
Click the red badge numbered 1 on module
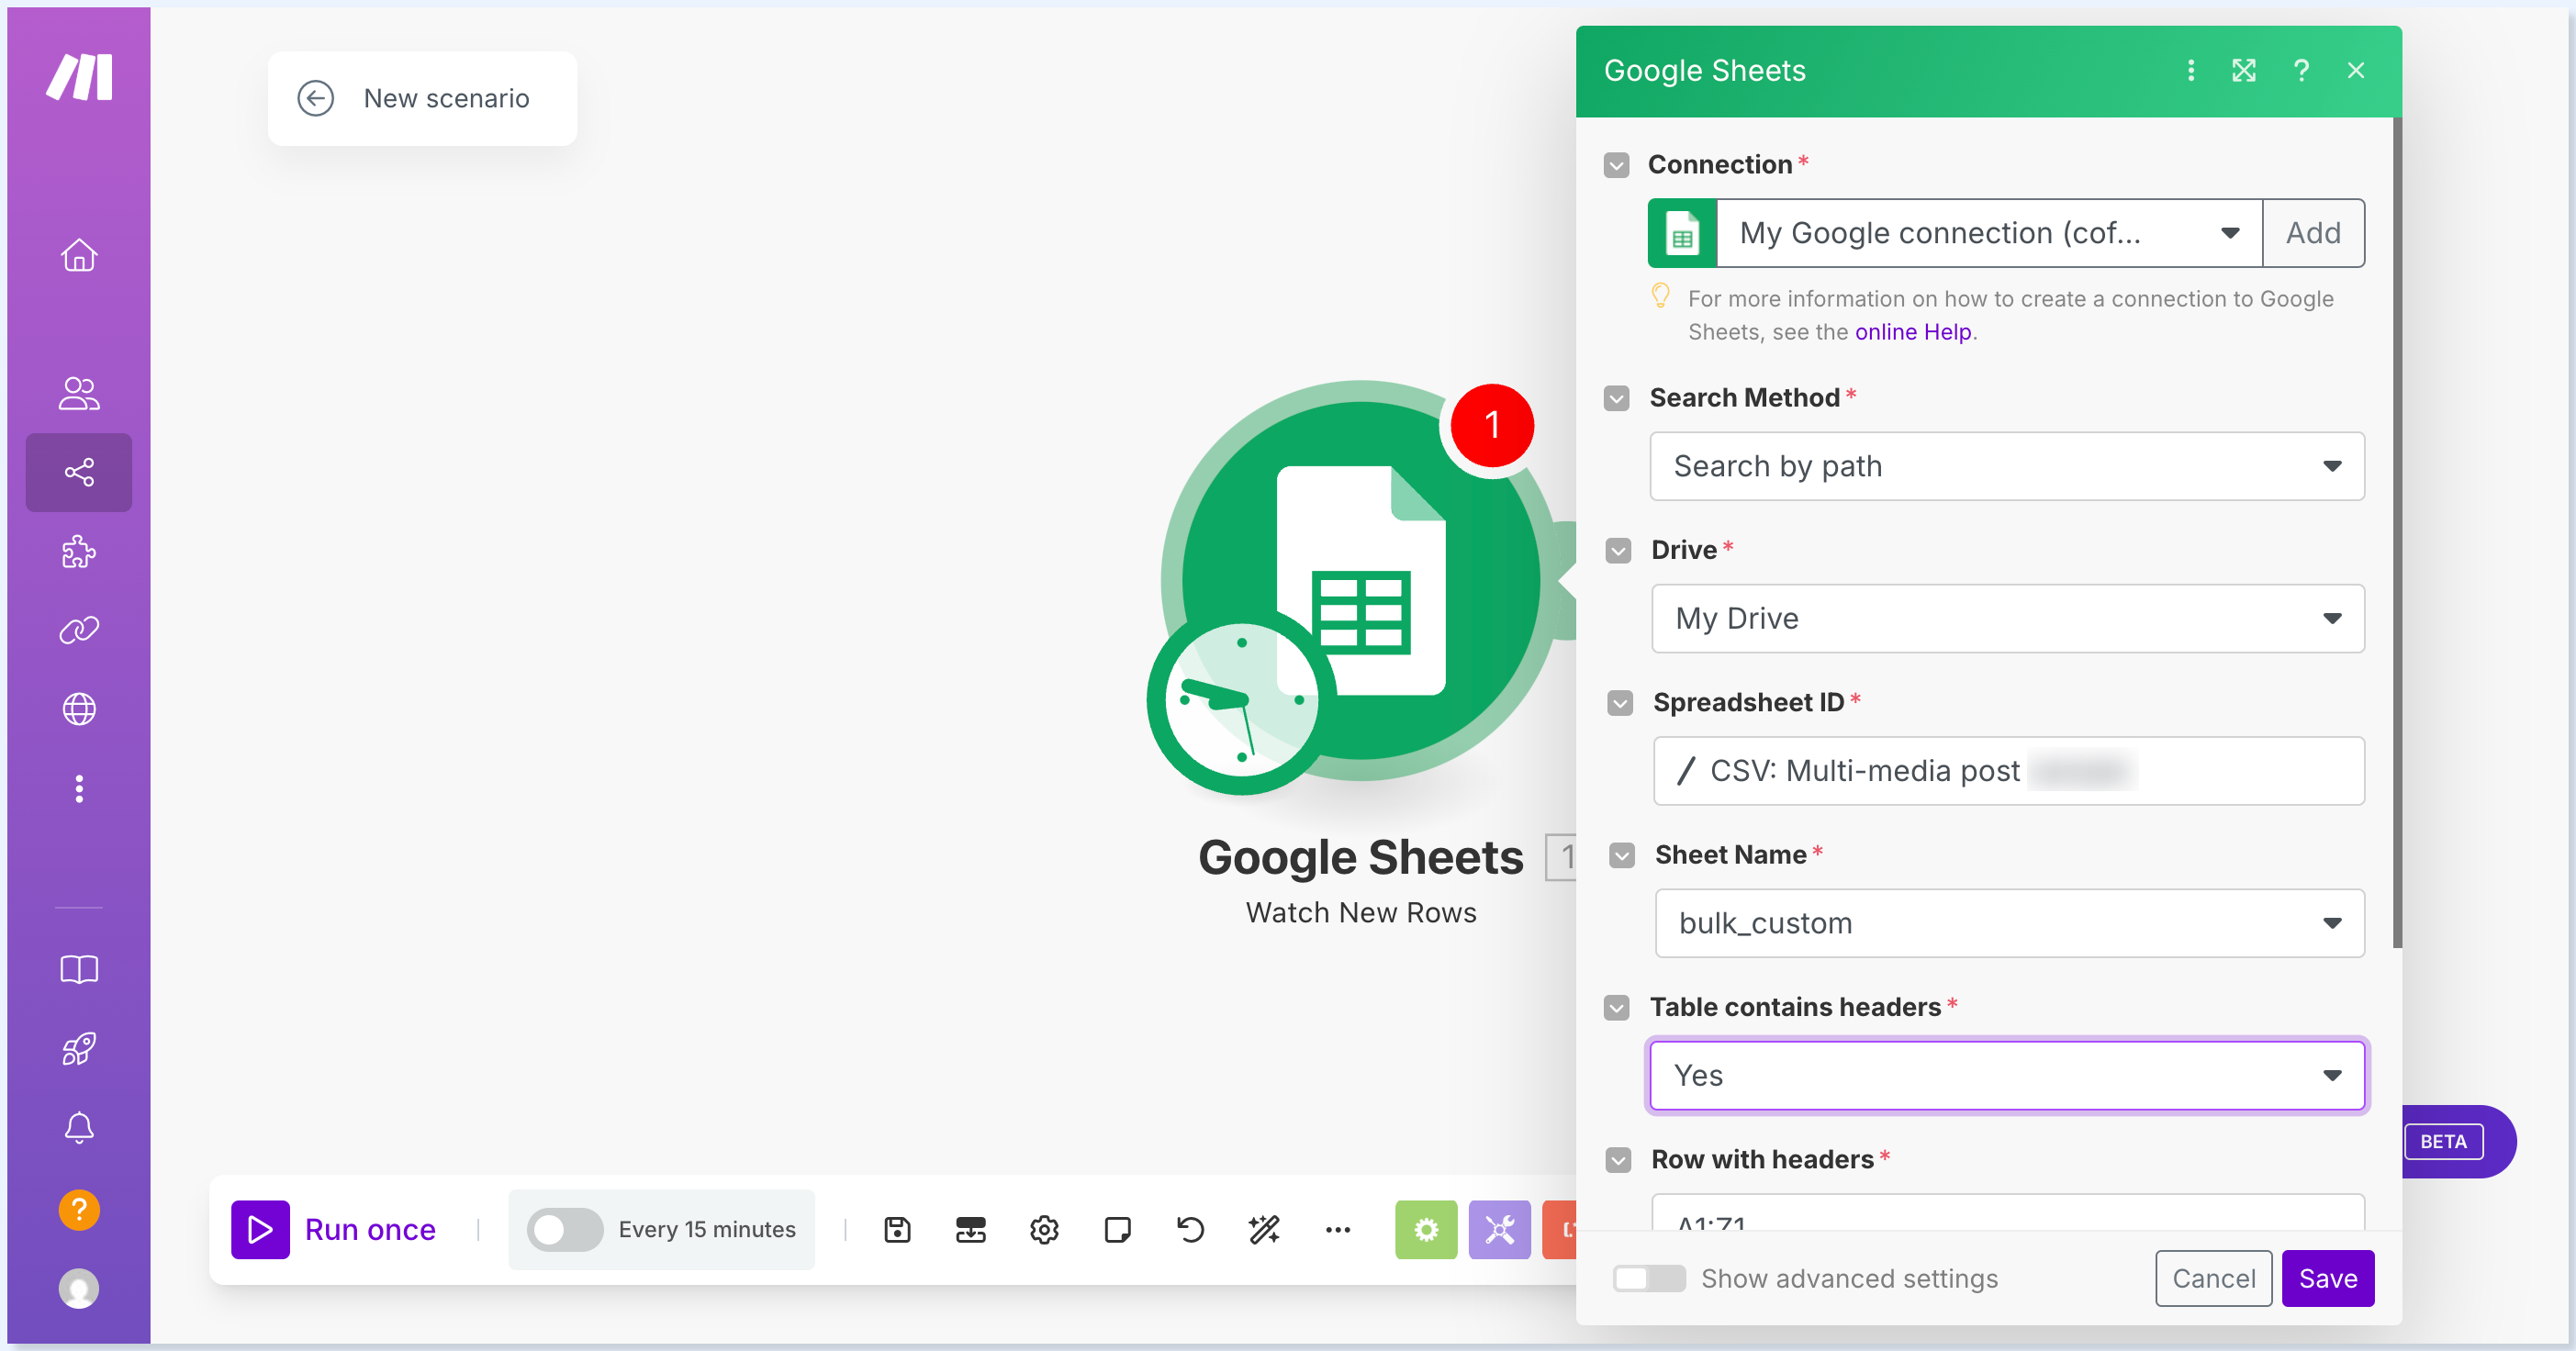[x=1491, y=426]
